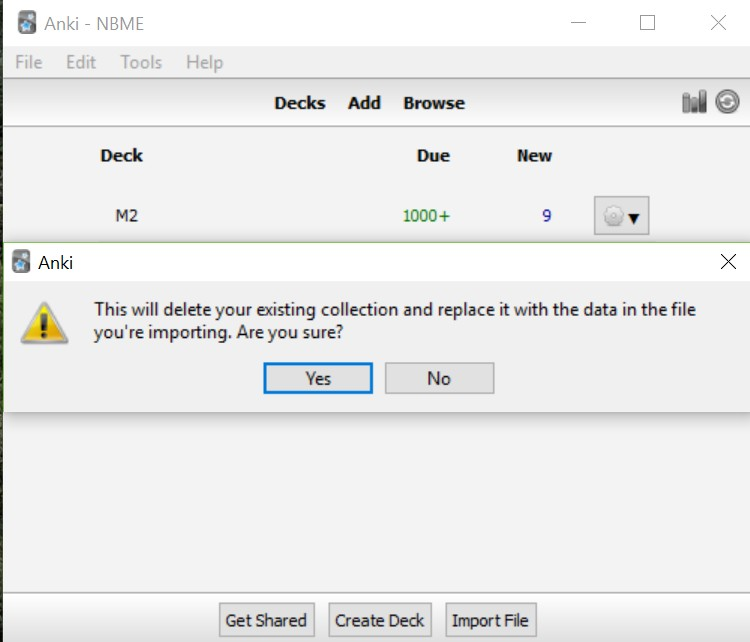
Task: Open the M2 deck gear options dropdown
Action: point(621,216)
